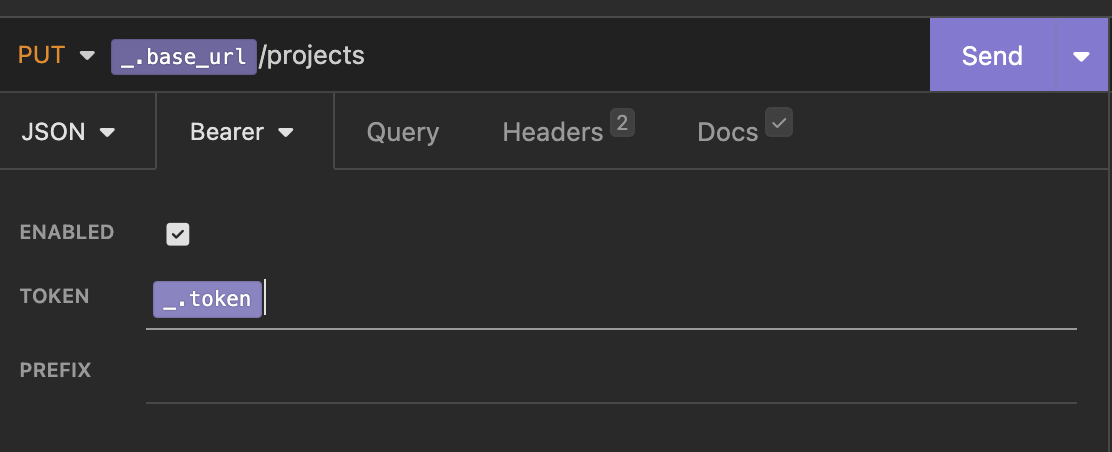Open the Bearer auth type dropdown
Image resolution: width=1112 pixels, height=452 pixels.
click(x=241, y=132)
